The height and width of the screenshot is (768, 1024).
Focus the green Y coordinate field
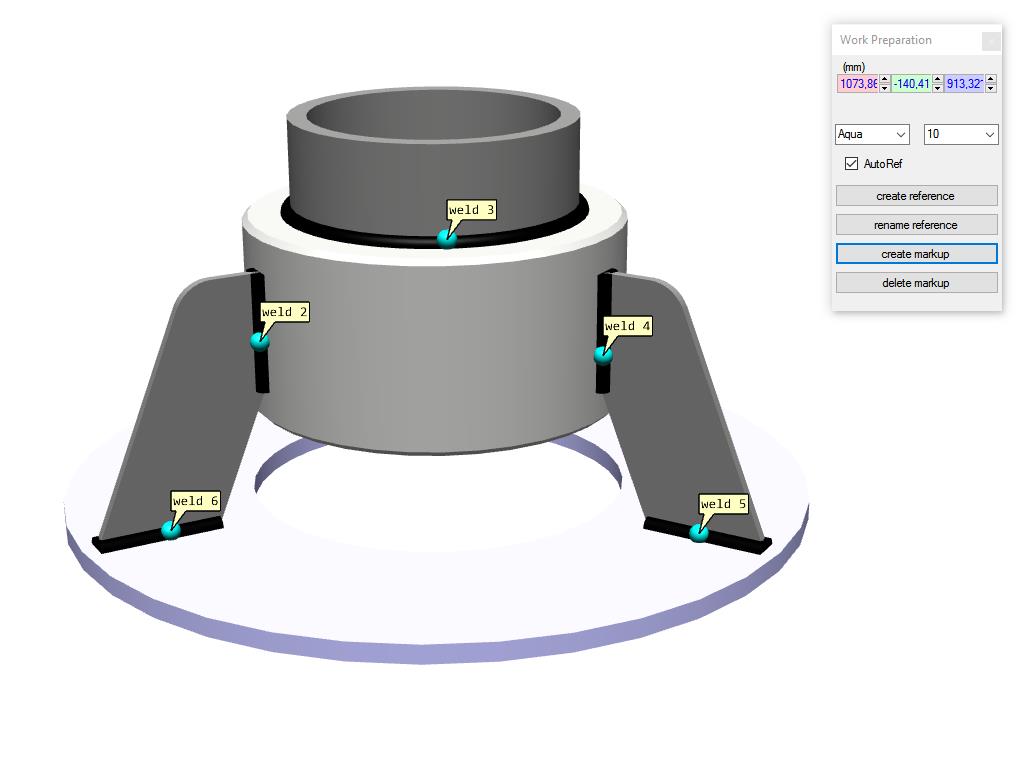[x=911, y=84]
